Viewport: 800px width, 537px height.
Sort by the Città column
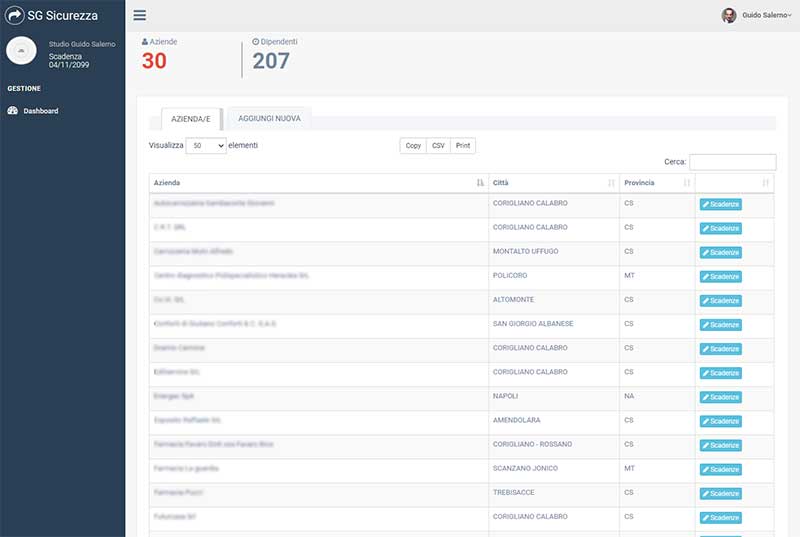tap(554, 183)
